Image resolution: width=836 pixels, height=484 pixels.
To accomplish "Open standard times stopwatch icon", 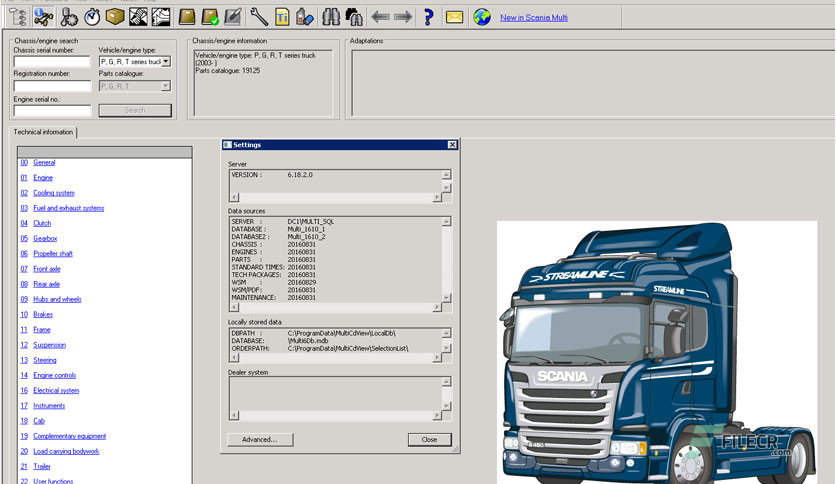I will [92, 17].
